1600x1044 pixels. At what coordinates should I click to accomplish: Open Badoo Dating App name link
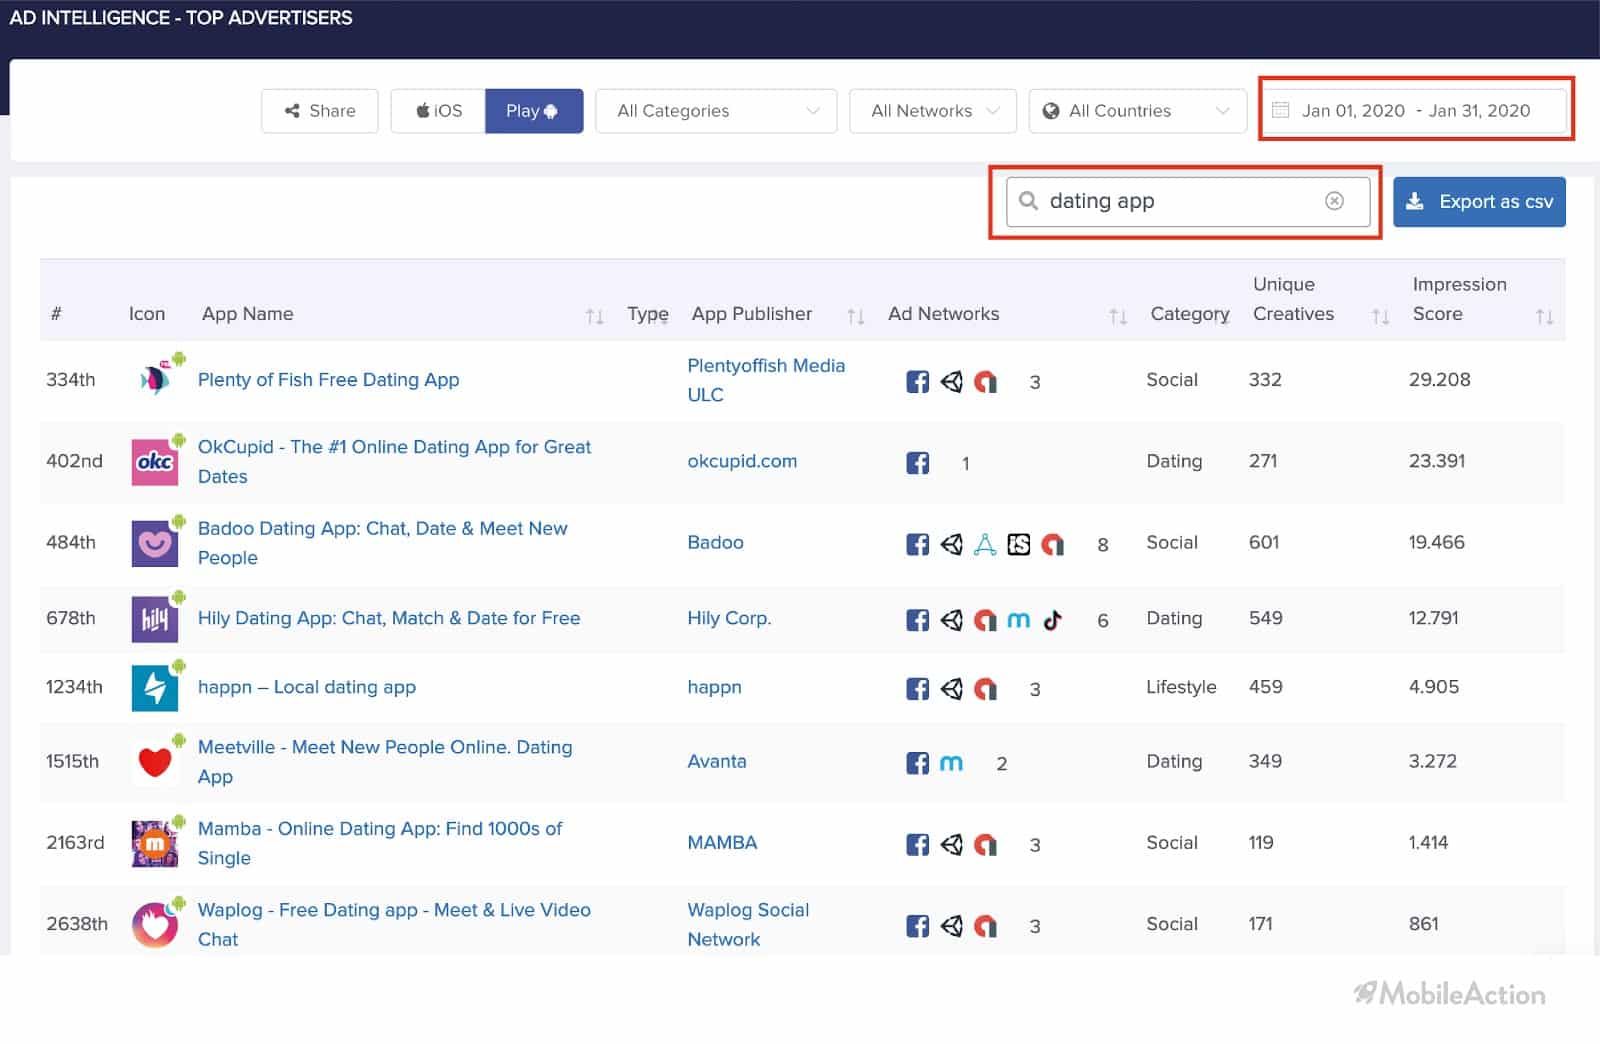[382, 543]
